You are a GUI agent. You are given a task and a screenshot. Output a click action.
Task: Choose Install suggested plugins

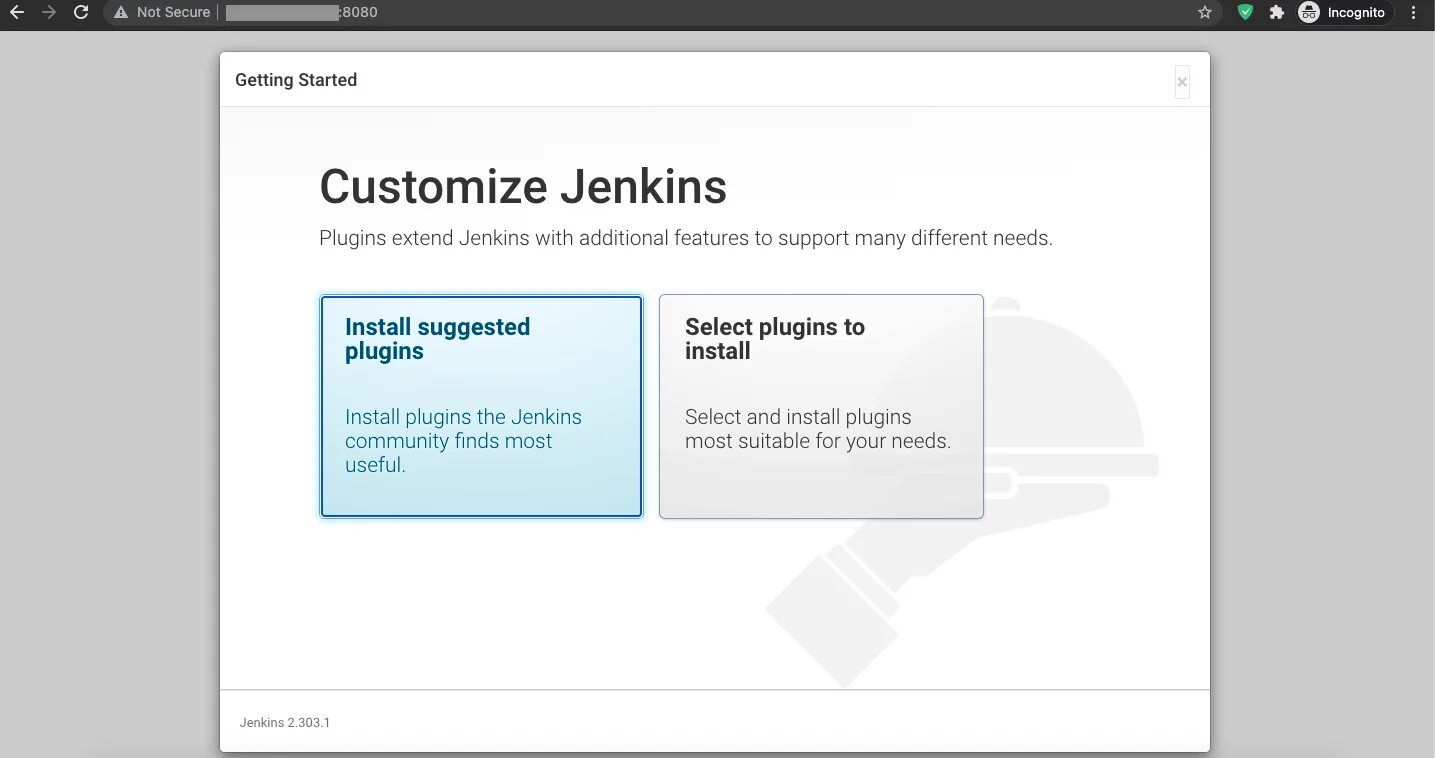coord(481,406)
